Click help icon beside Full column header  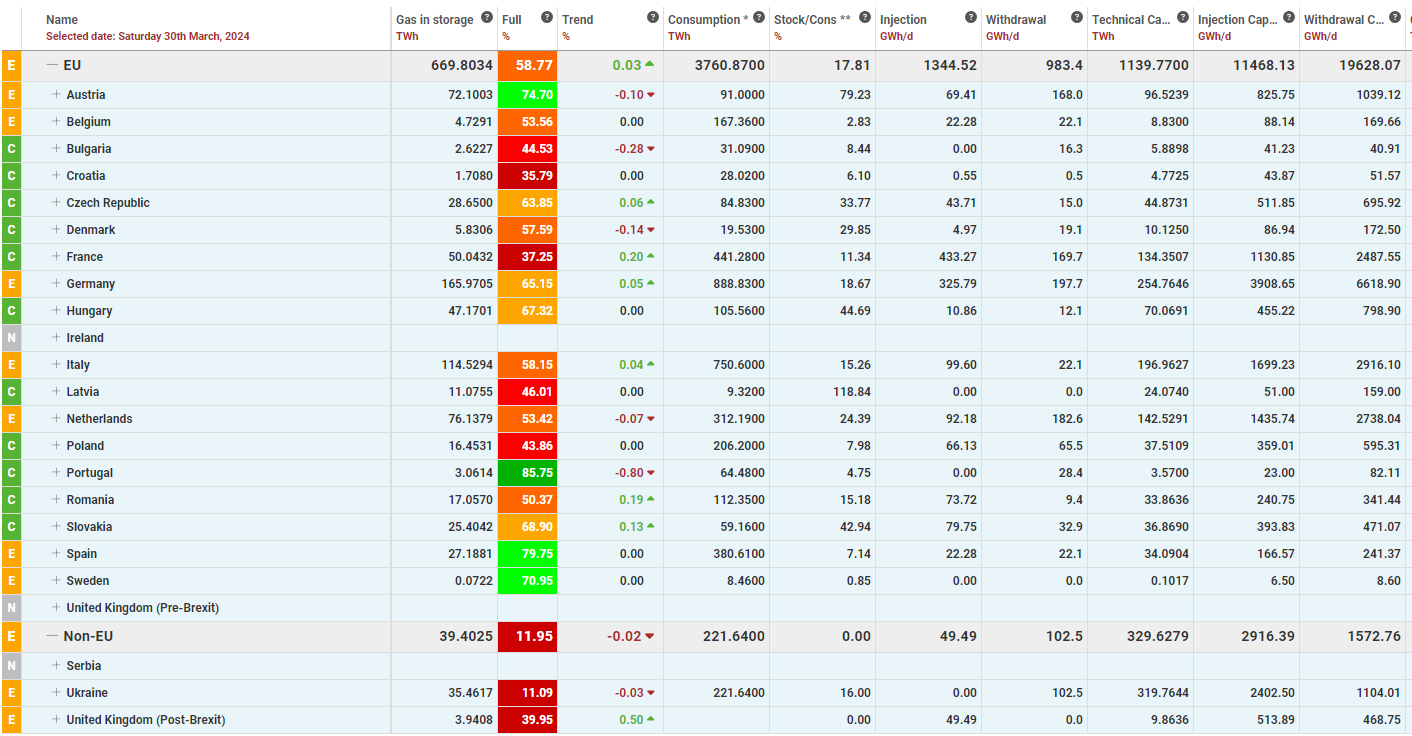click(x=547, y=17)
